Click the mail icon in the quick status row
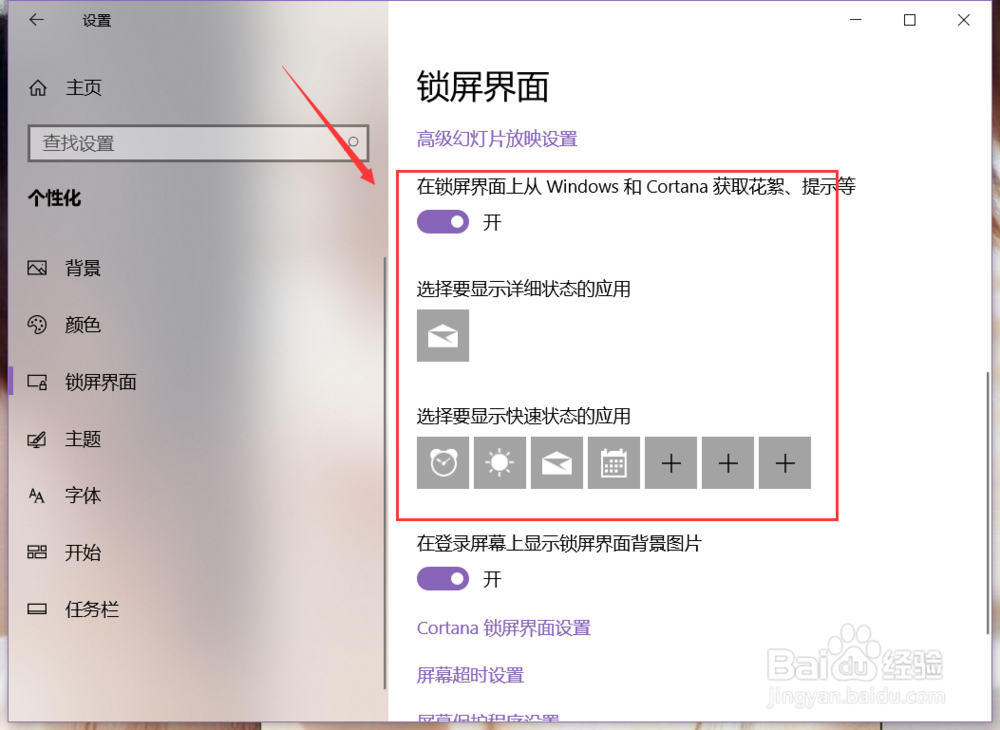Screen dimensions: 1000x730 pyautogui.click(x=557, y=463)
